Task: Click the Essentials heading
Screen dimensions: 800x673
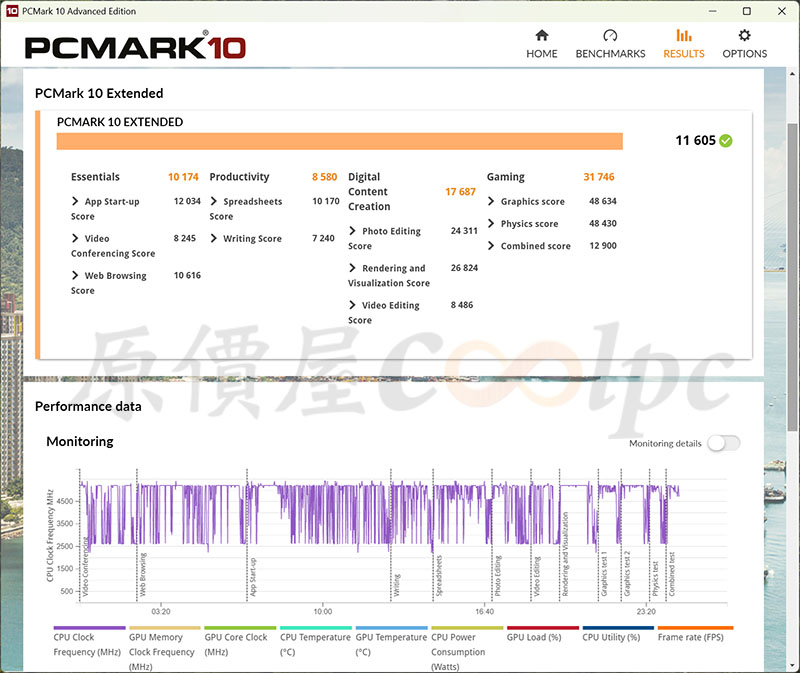Action: point(95,177)
